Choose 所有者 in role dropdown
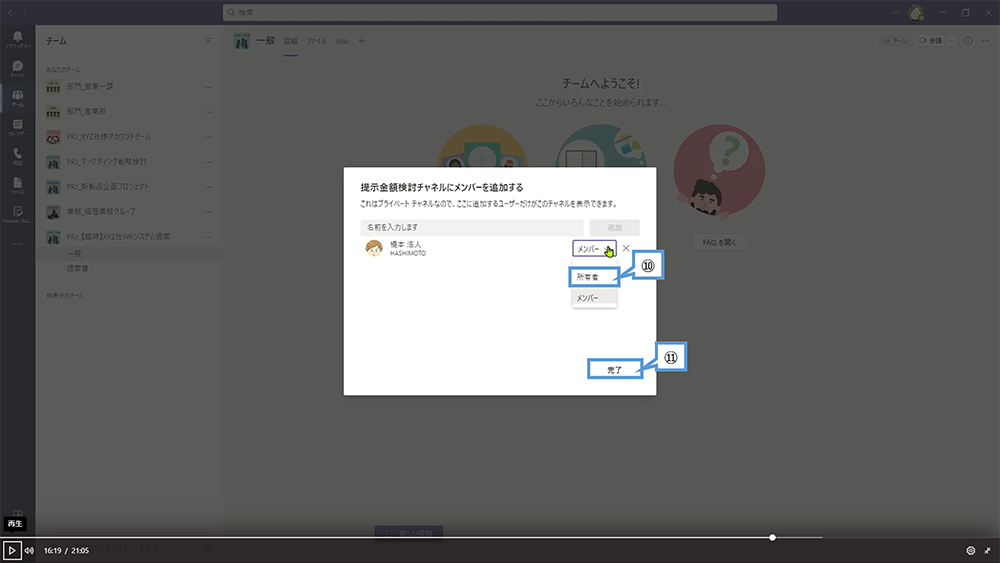 (x=594, y=277)
